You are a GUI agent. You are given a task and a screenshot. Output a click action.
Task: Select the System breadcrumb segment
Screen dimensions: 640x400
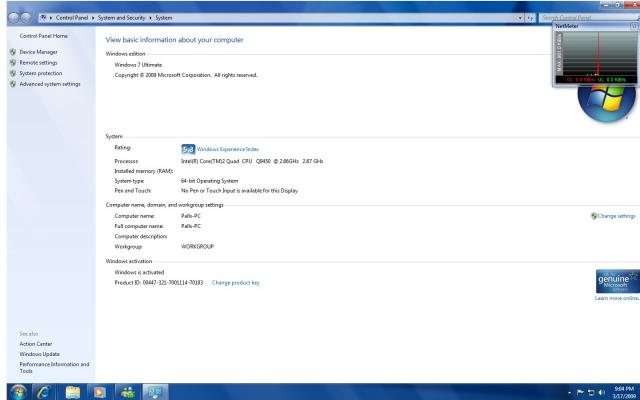pyautogui.click(x=163, y=18)
